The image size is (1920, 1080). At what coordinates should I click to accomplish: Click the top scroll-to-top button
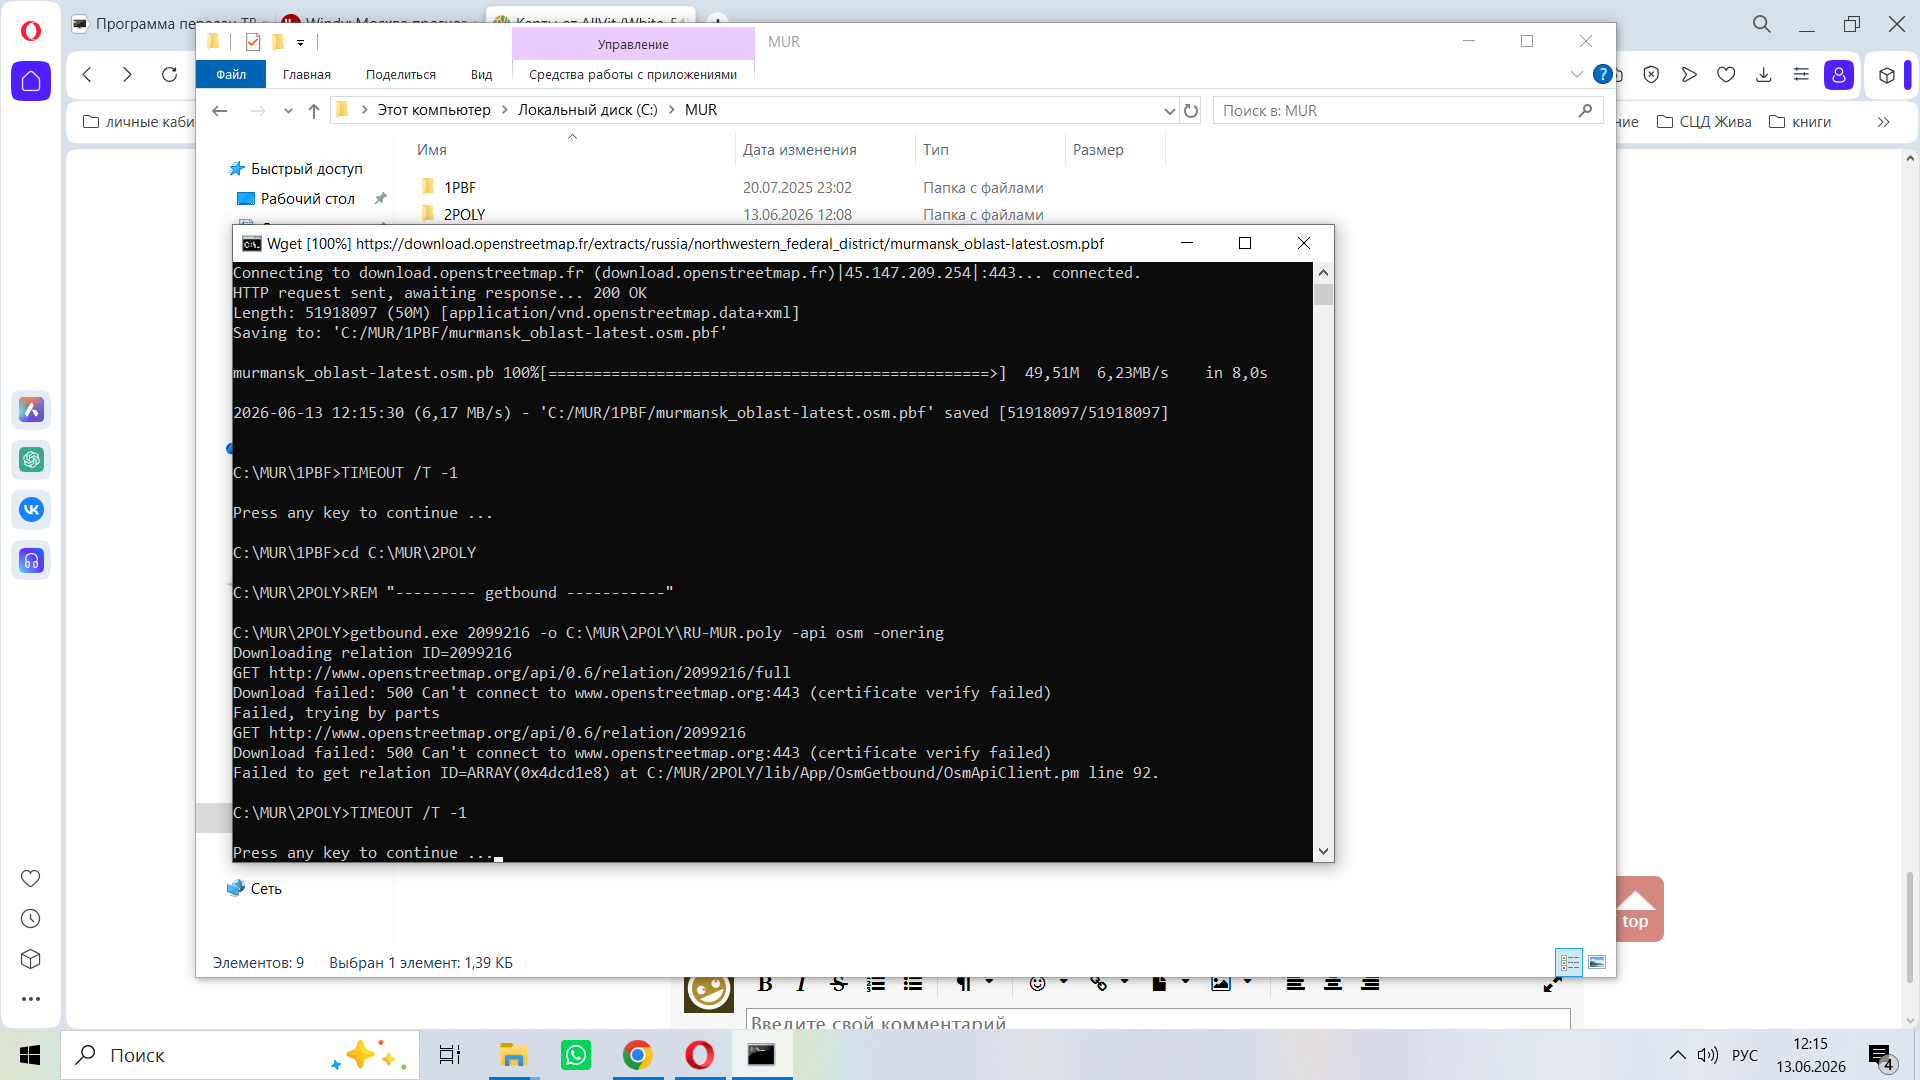1636,909
